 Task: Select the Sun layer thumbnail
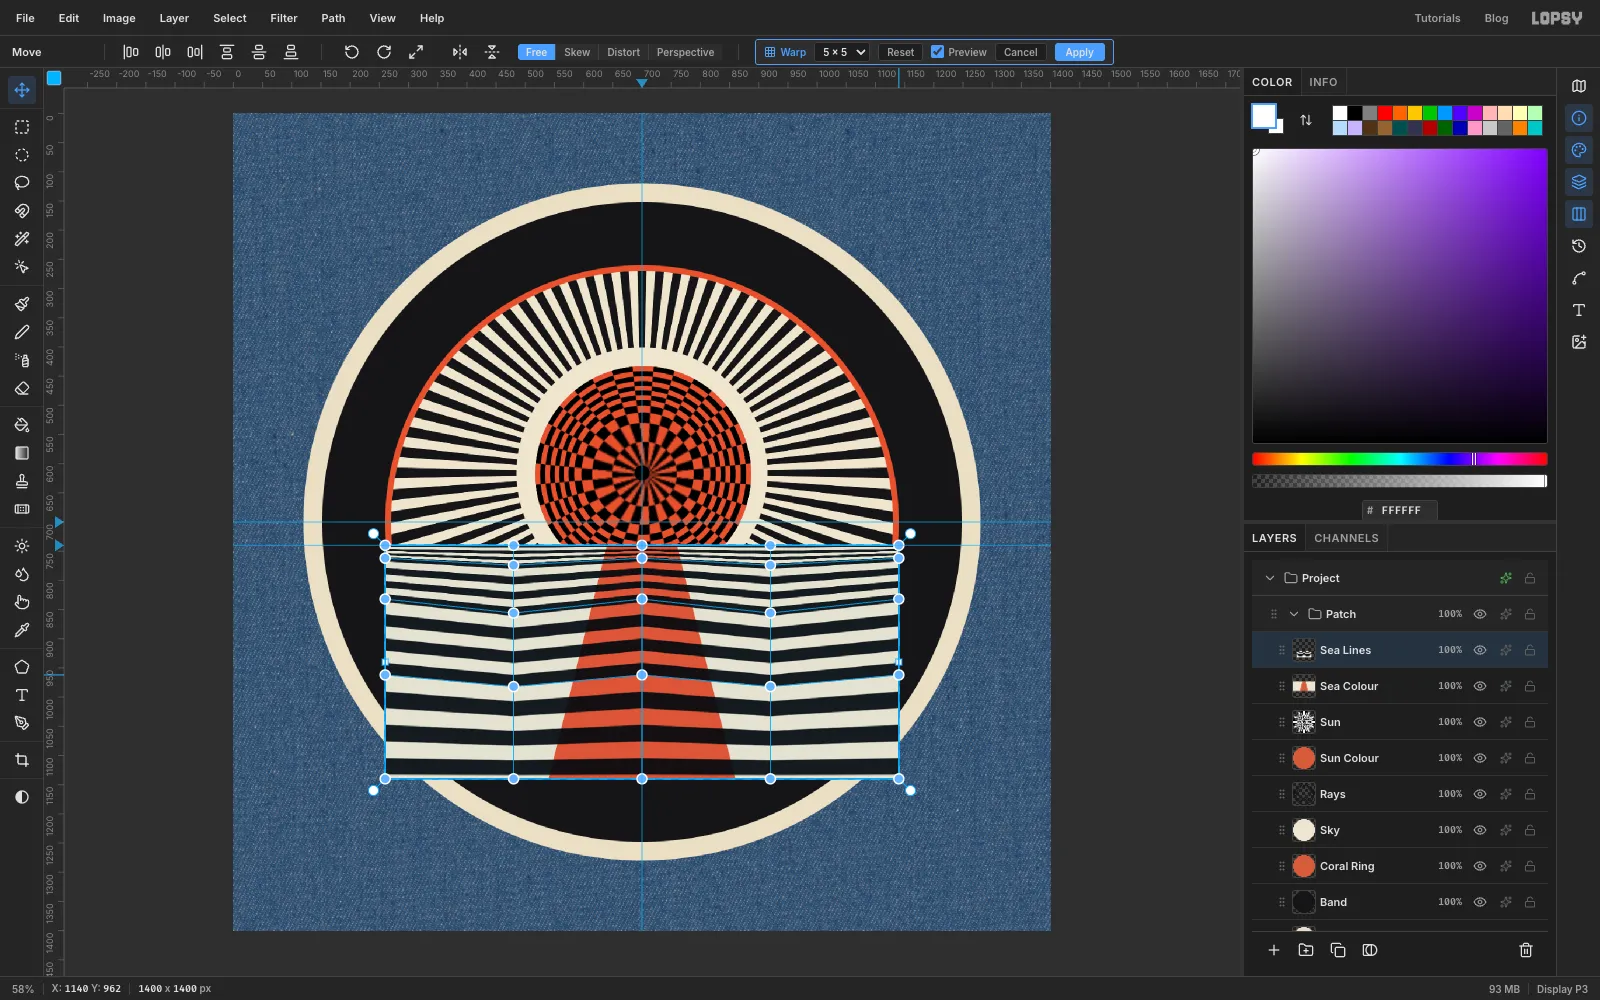coord(1304,722)
